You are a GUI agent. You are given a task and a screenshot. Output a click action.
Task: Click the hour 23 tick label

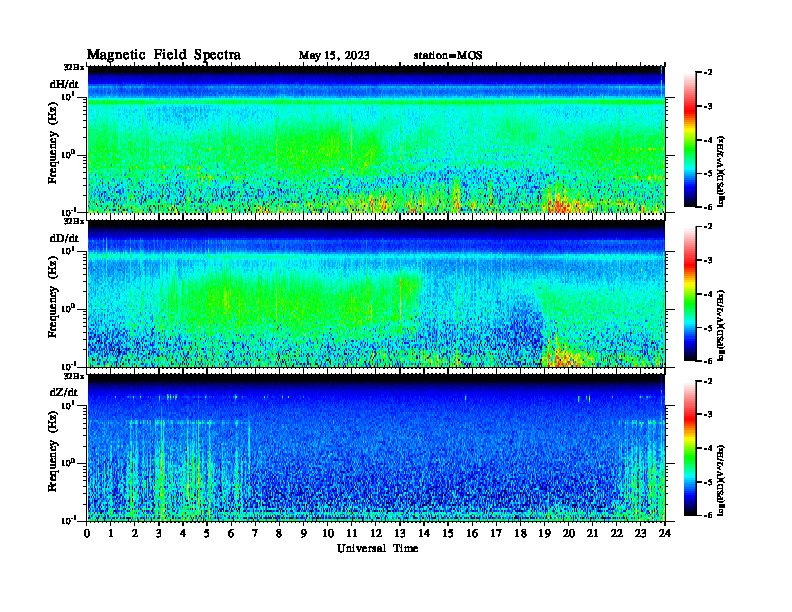(x=640, y=534)
